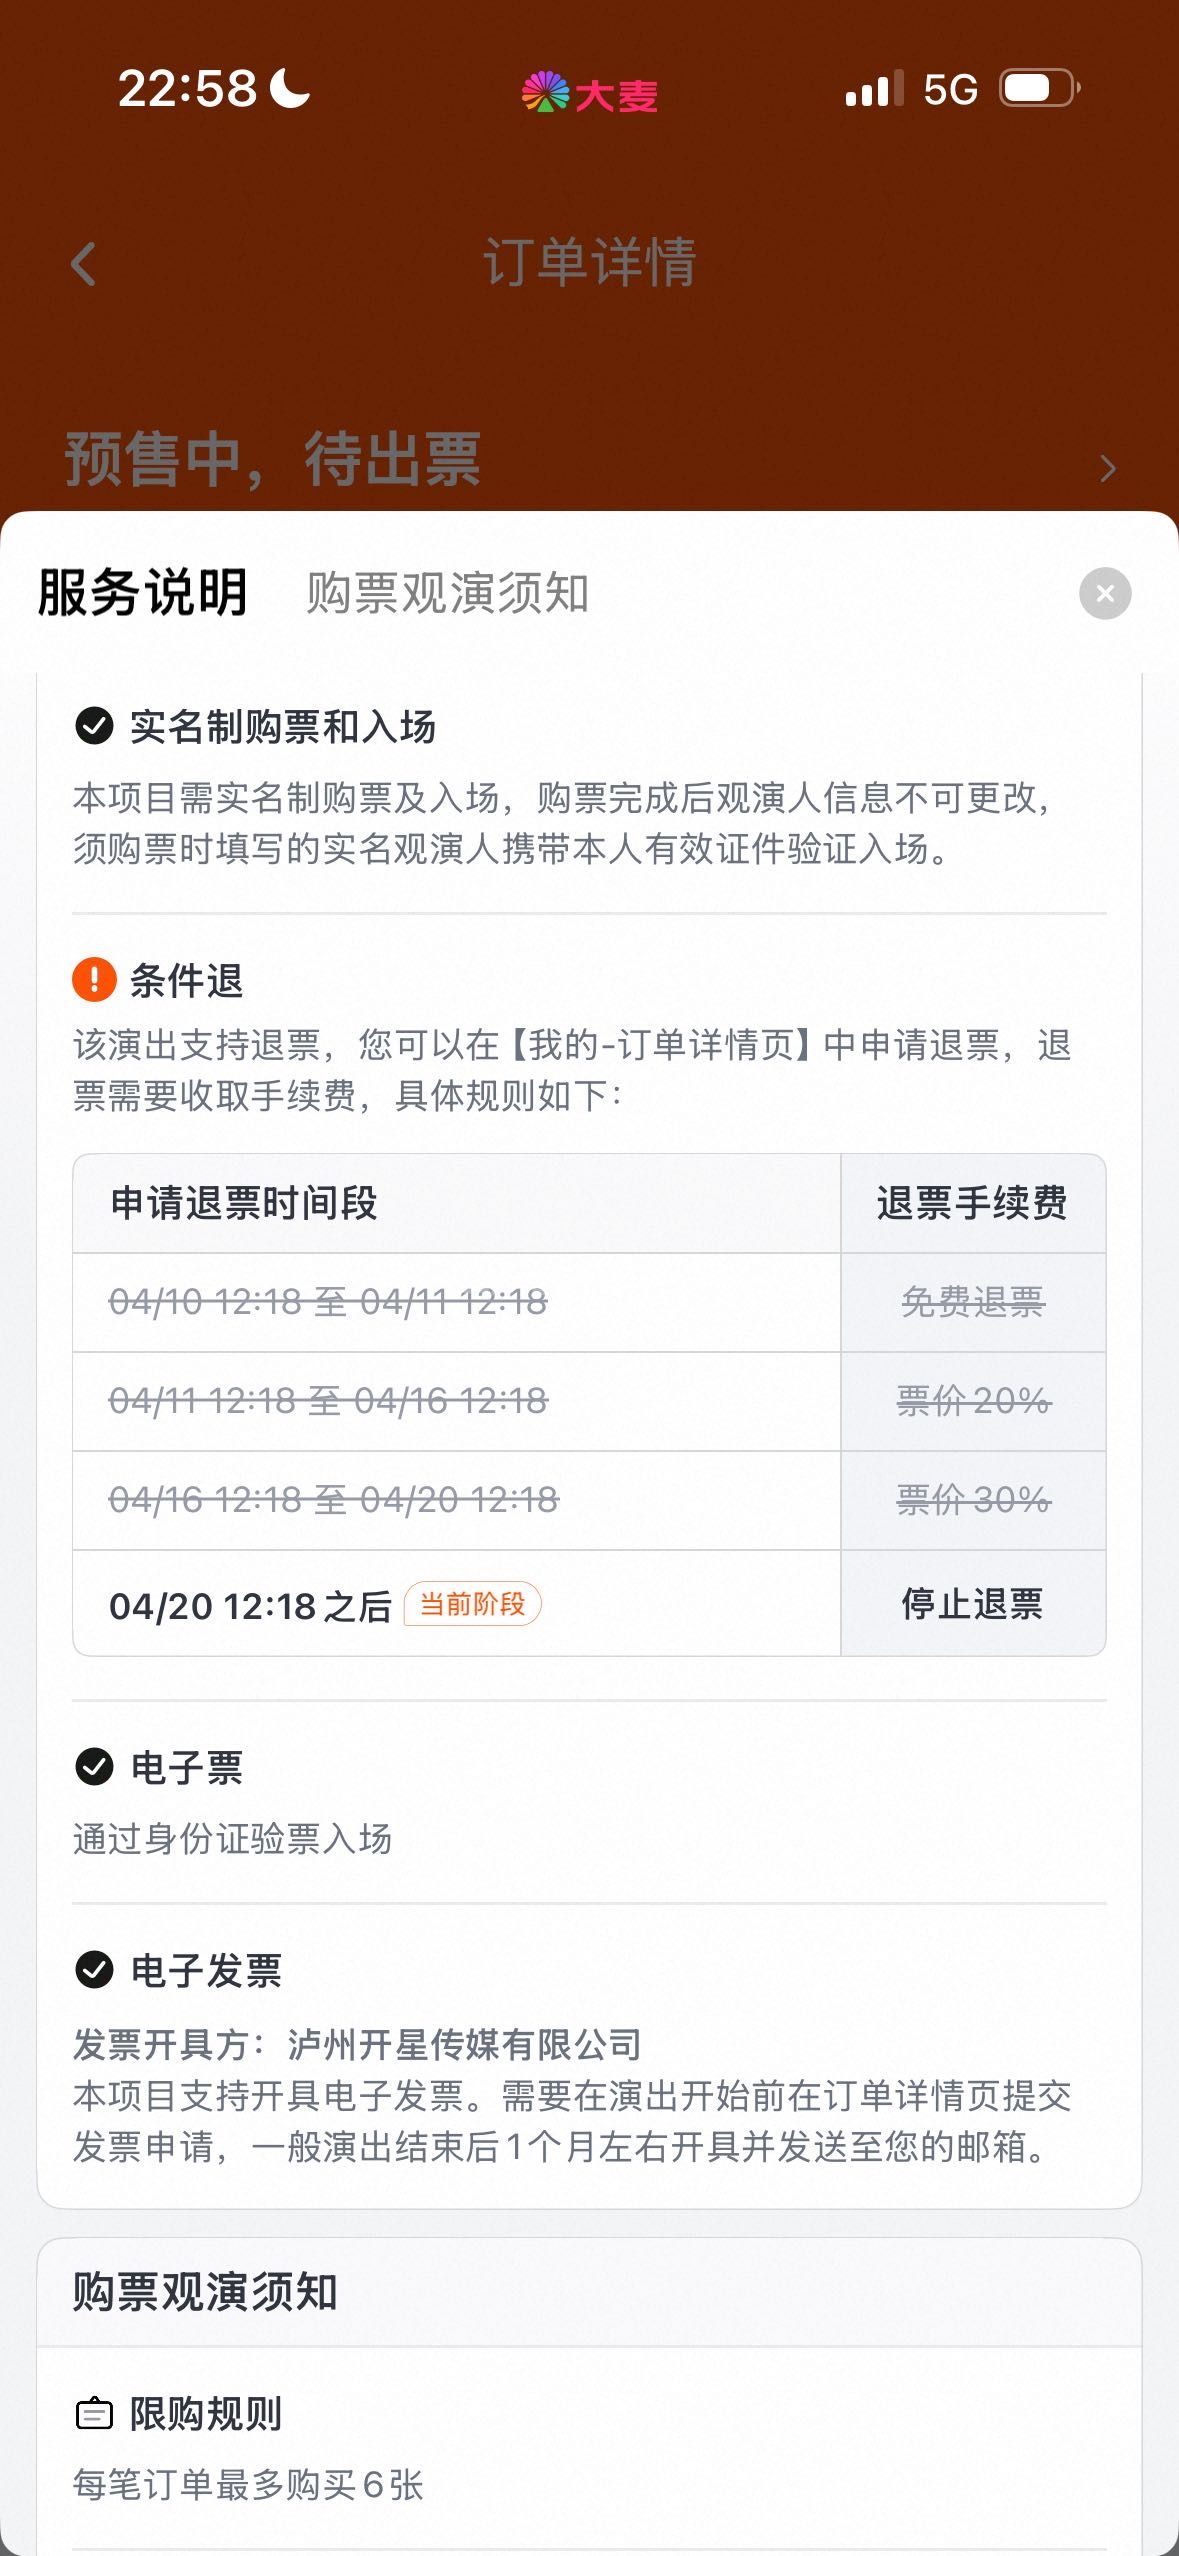Tap the orange warning icon for 条件退

pos(94,980)
